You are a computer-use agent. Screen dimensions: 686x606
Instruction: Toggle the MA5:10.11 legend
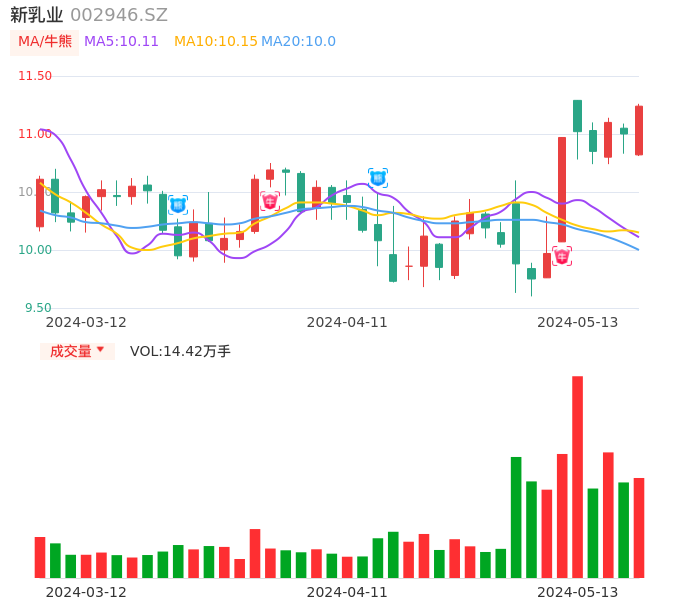[x=121, y=42]
